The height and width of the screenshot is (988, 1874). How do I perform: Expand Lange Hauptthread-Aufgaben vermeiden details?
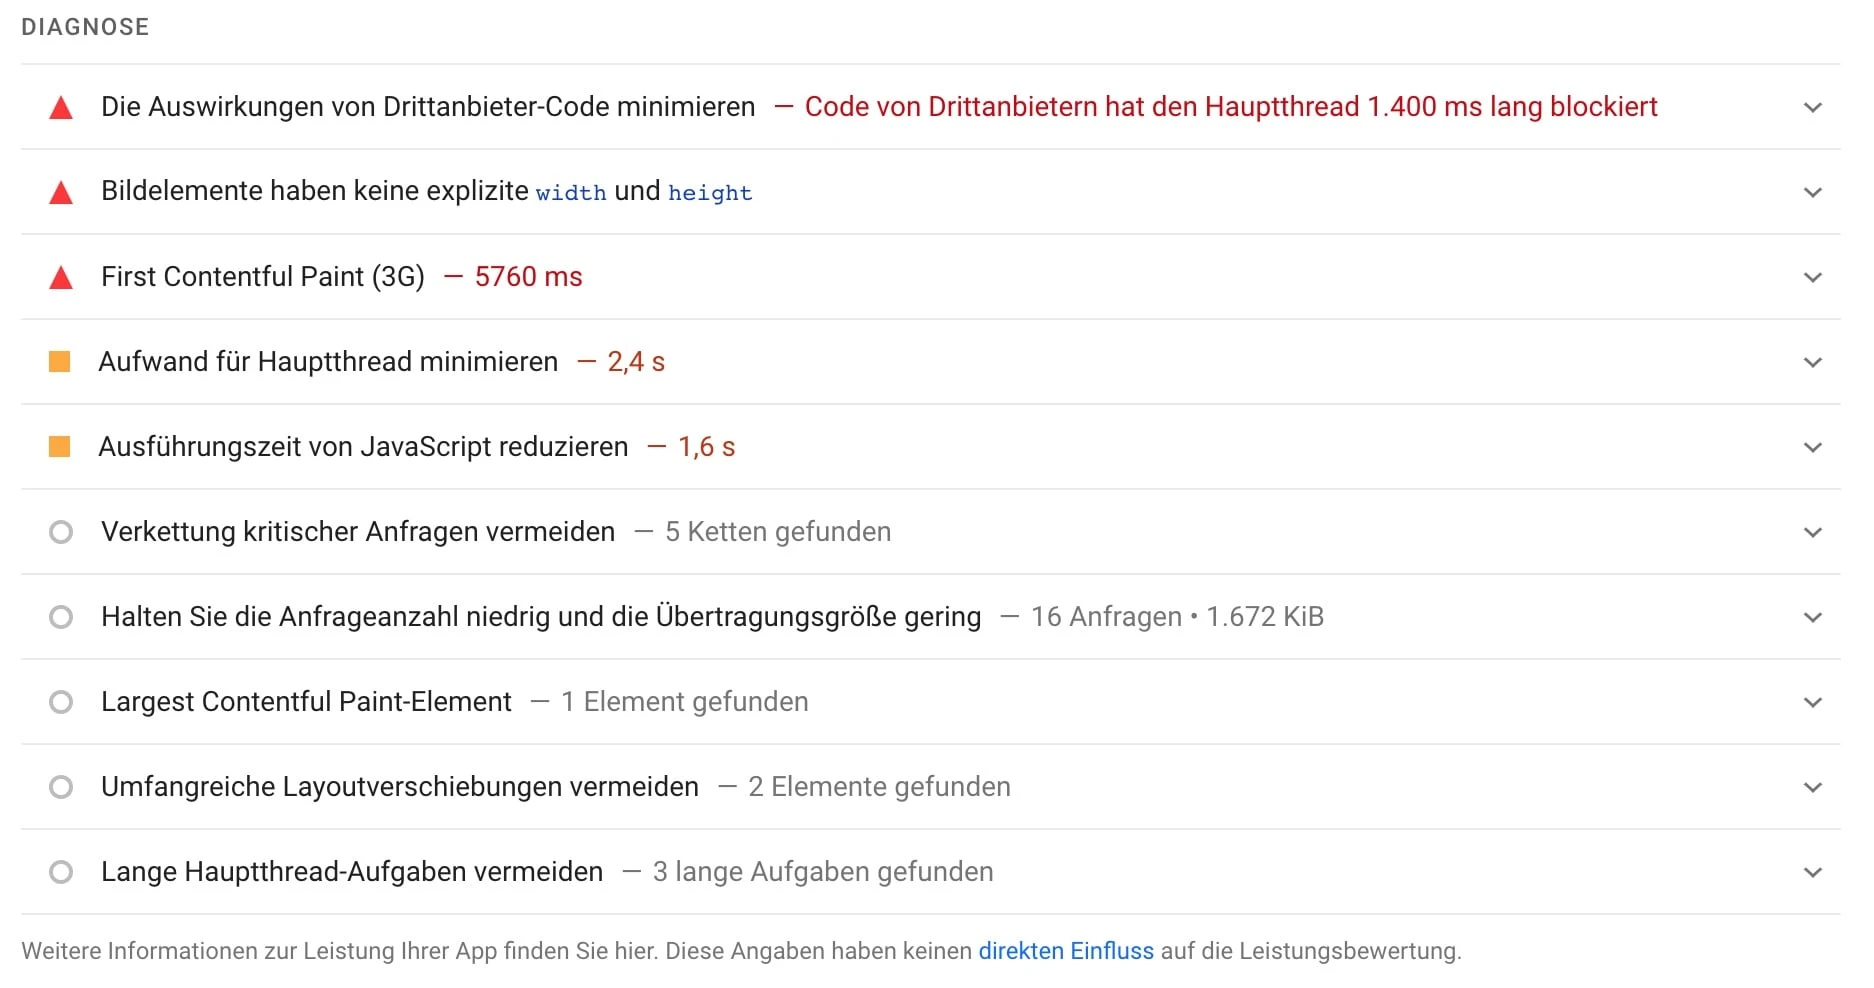coord(1812,871)
